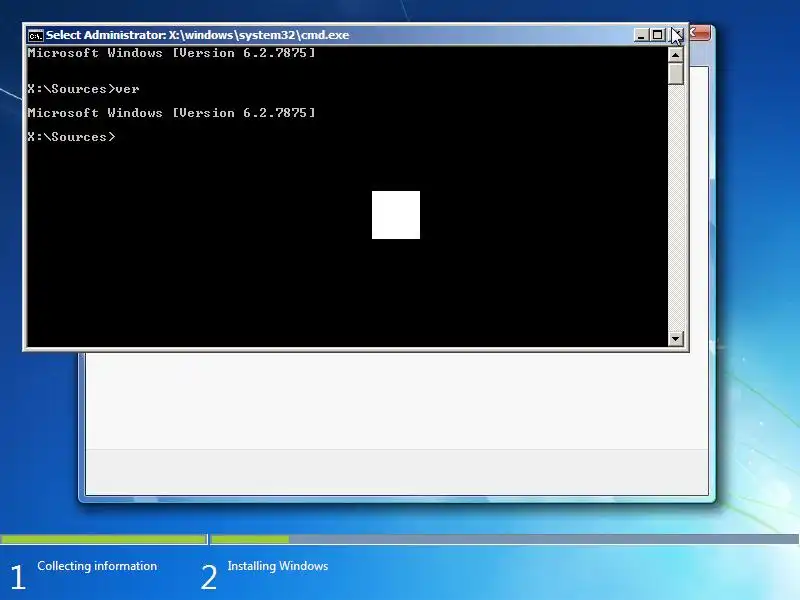Click the step number 1
The width and height of the screenshot is (800, 600).
click(18, 577)
